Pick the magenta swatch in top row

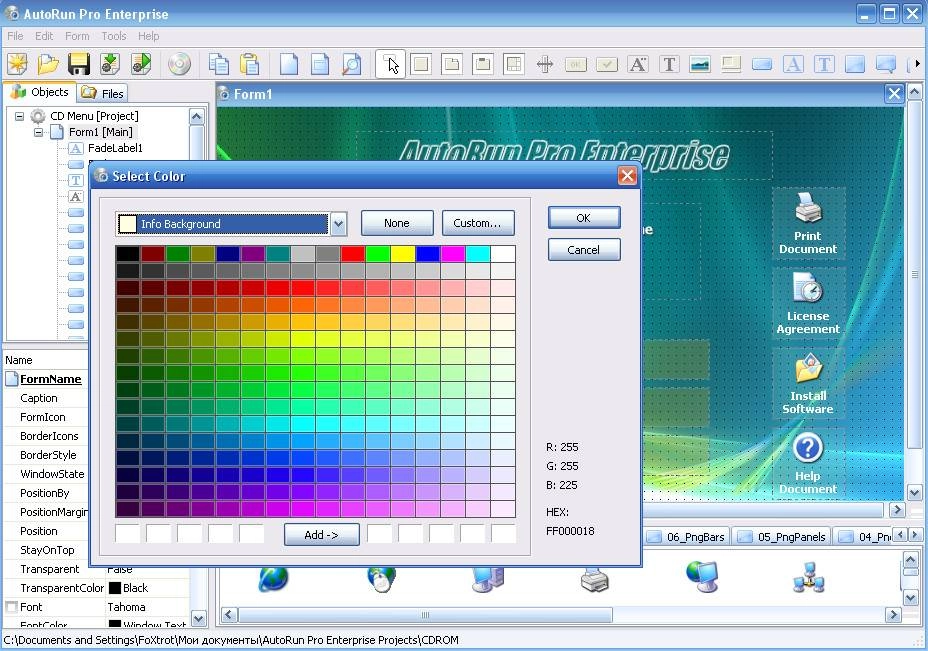453,254
